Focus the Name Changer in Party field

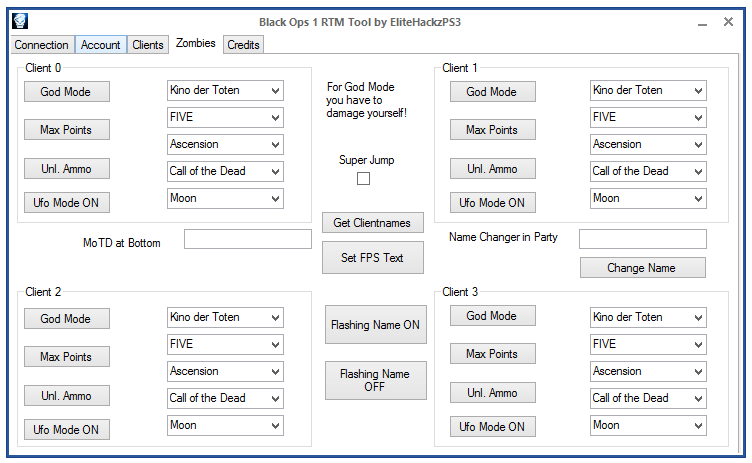643,239
